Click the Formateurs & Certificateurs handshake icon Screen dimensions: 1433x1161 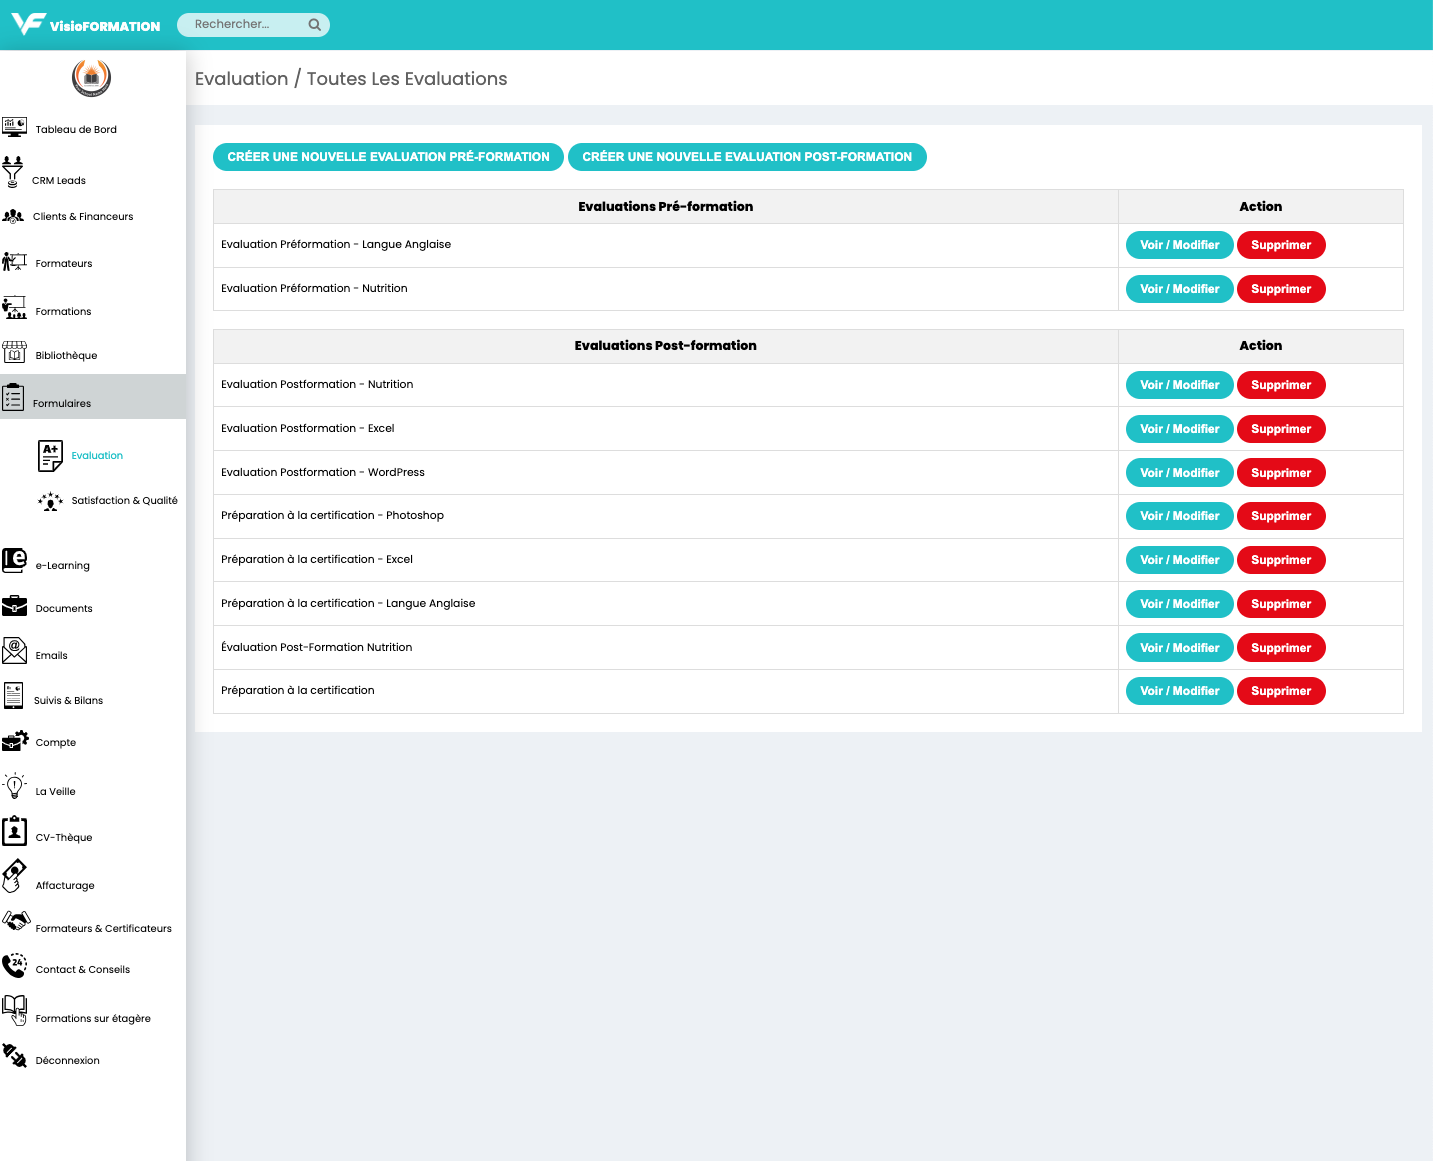15,920
